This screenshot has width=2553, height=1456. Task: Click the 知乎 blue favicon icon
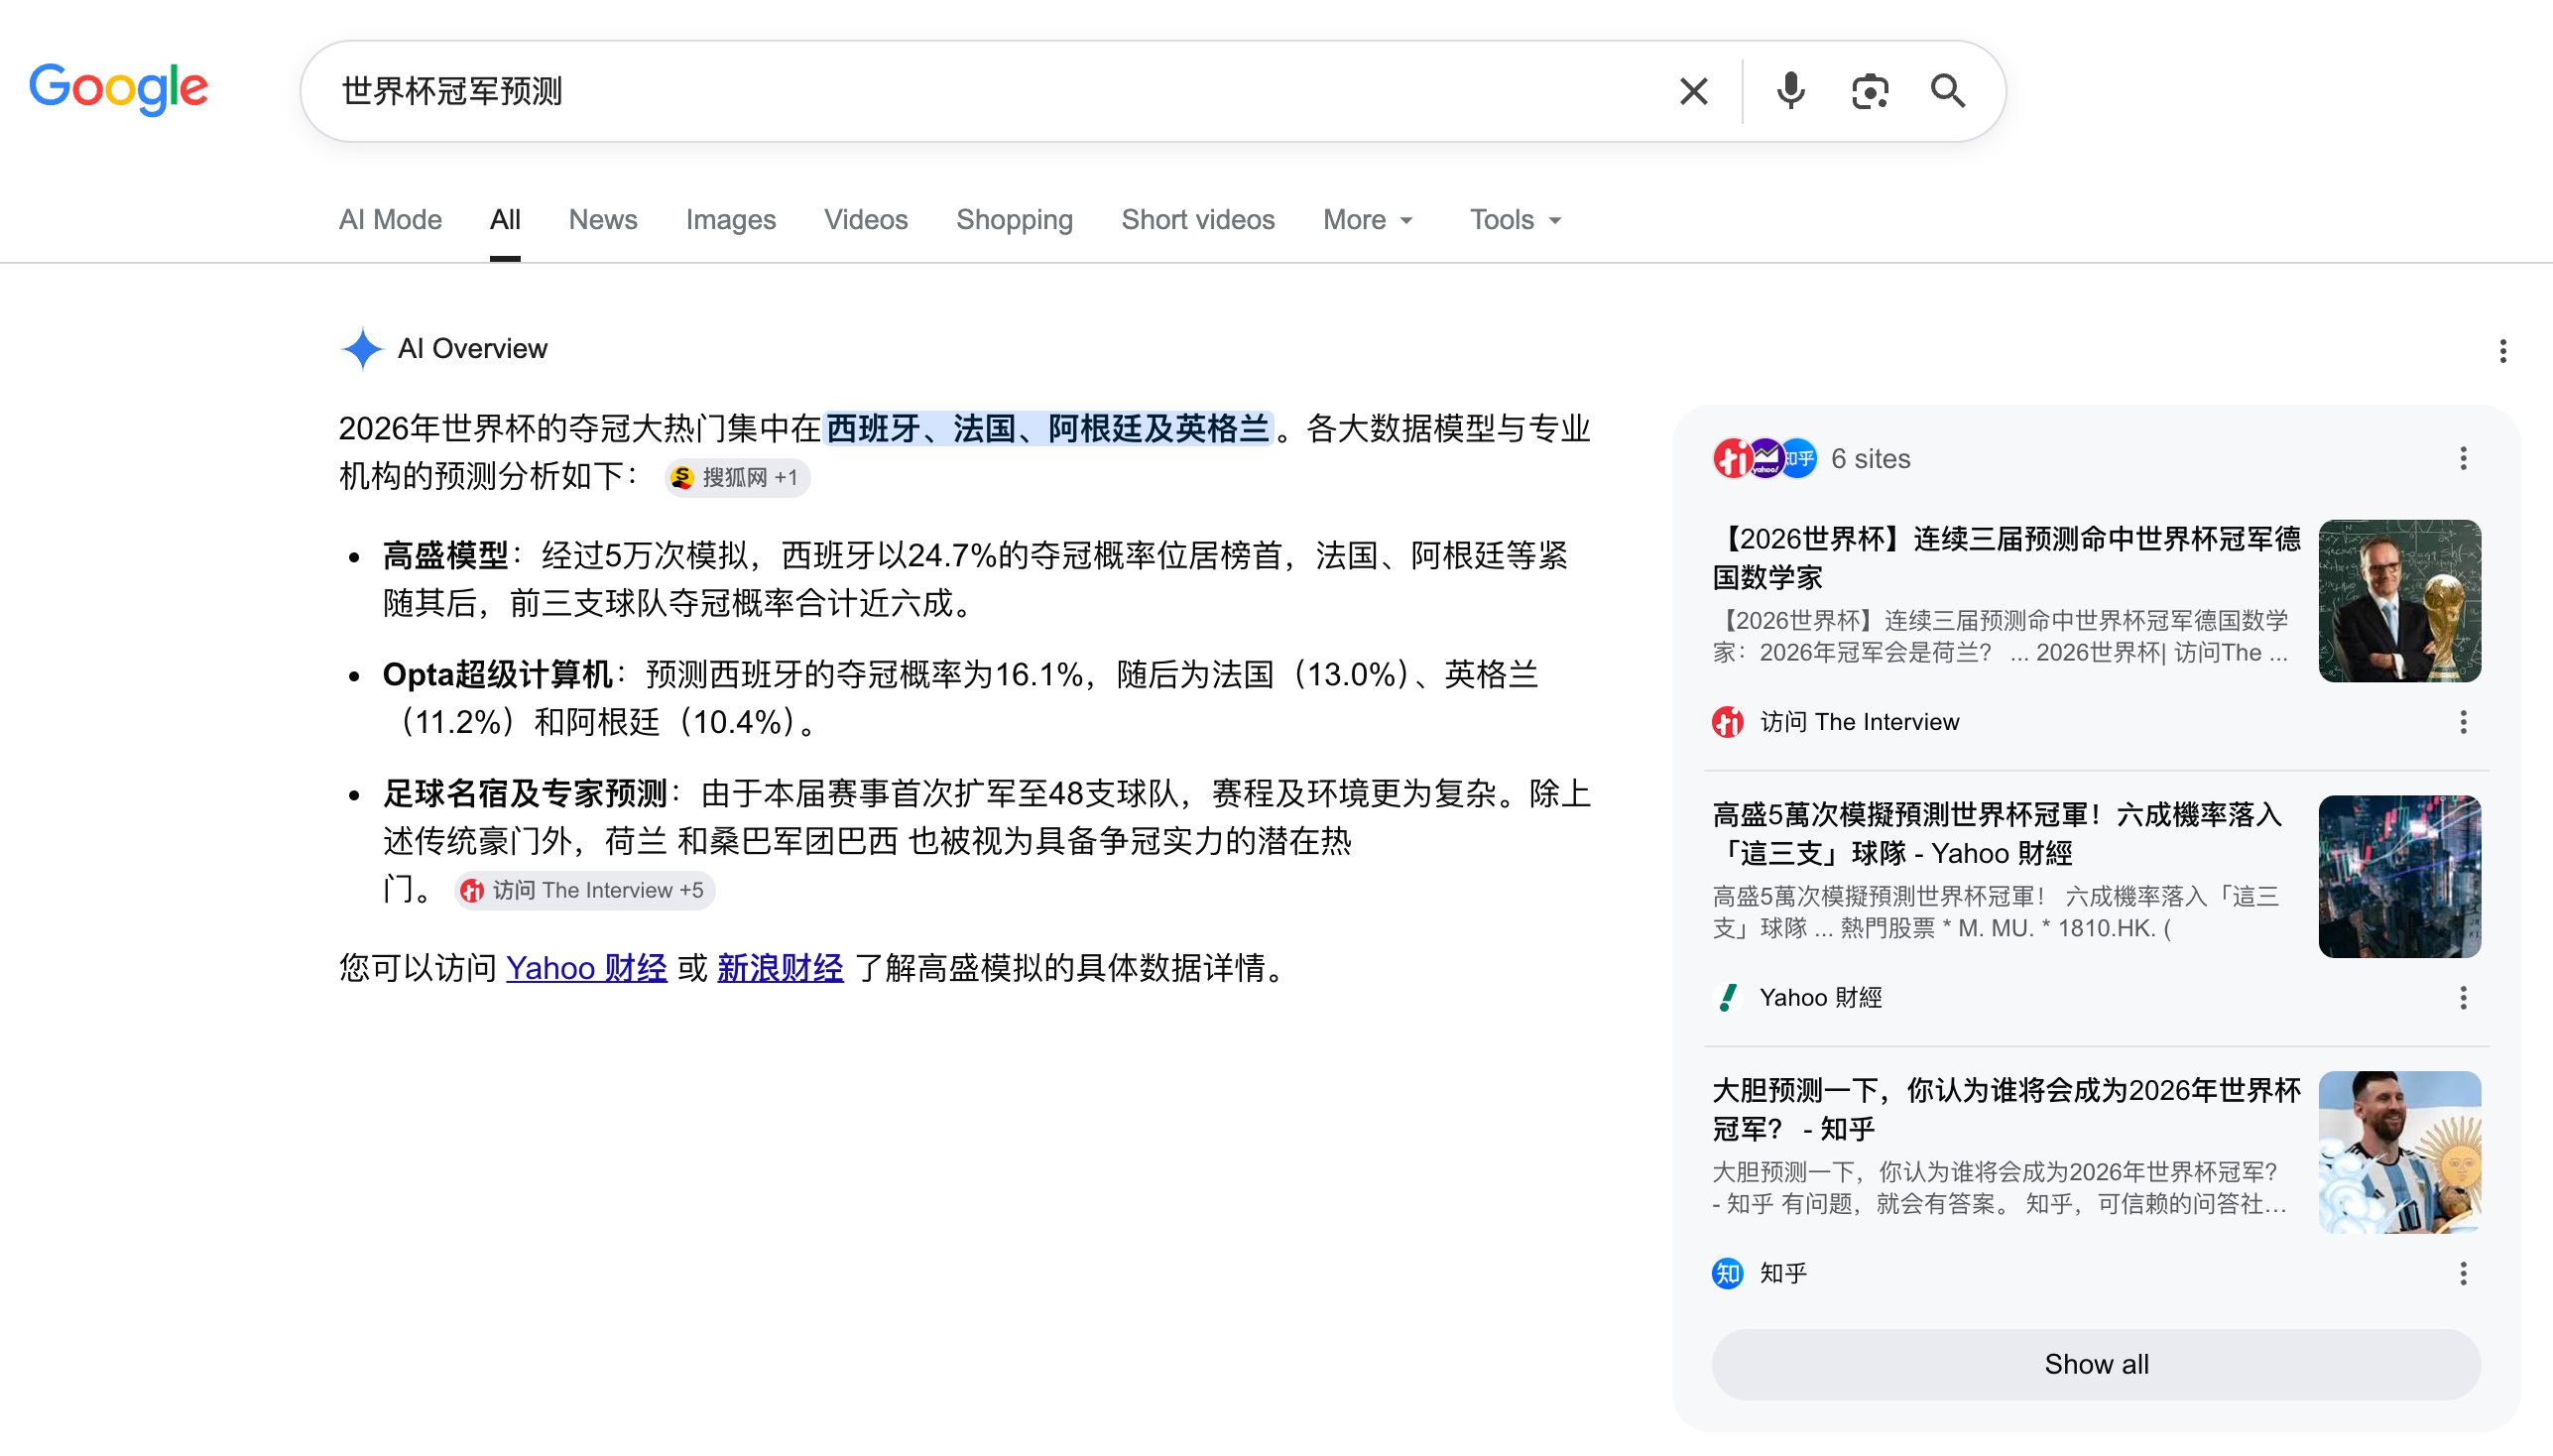(1727, 1274)
